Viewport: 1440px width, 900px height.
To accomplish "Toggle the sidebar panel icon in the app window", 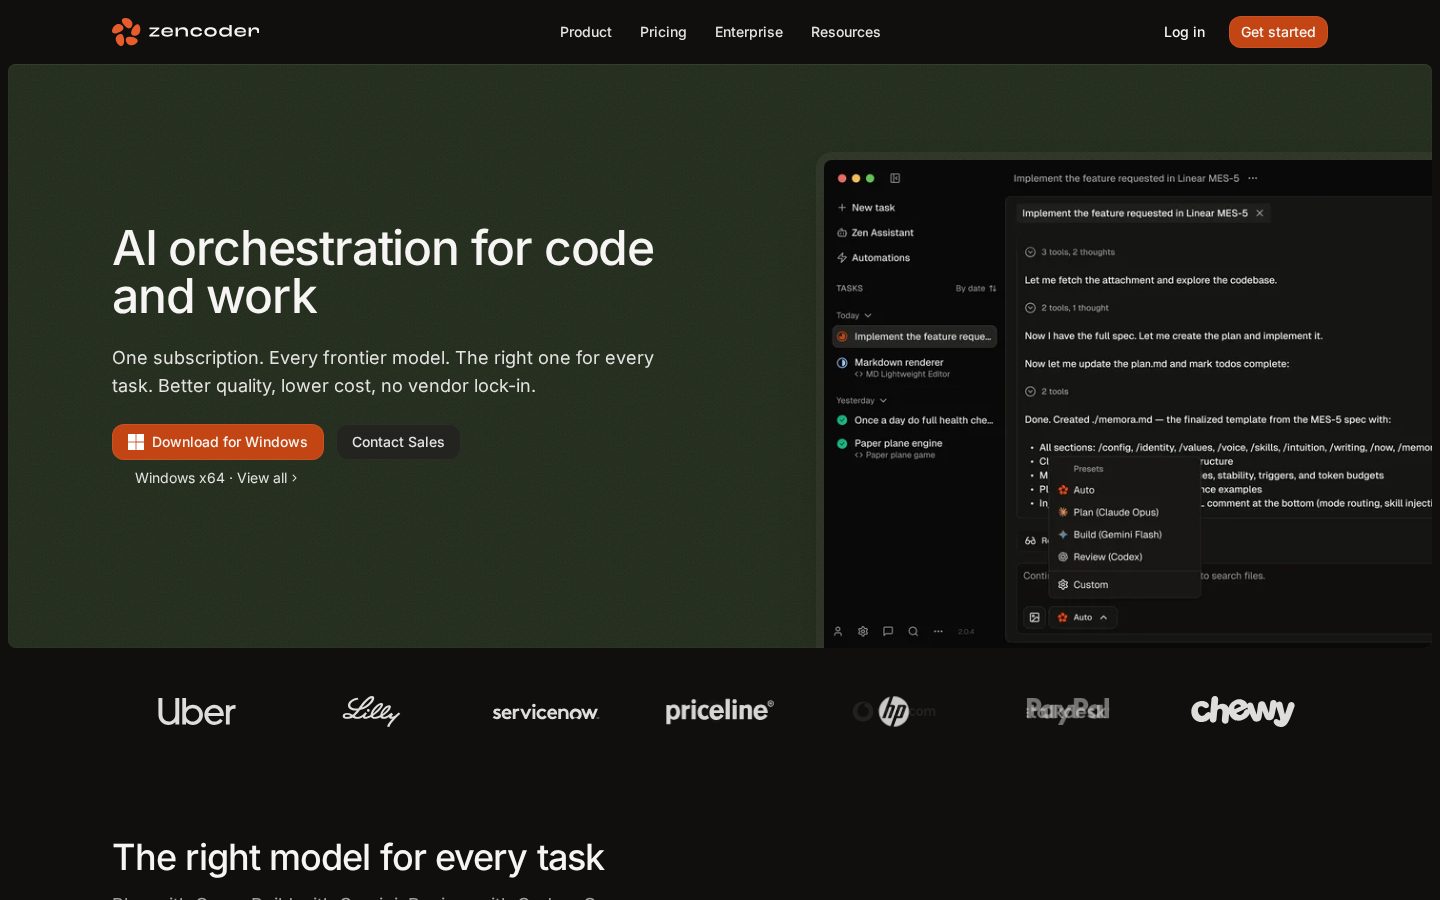I will (895, 178).
